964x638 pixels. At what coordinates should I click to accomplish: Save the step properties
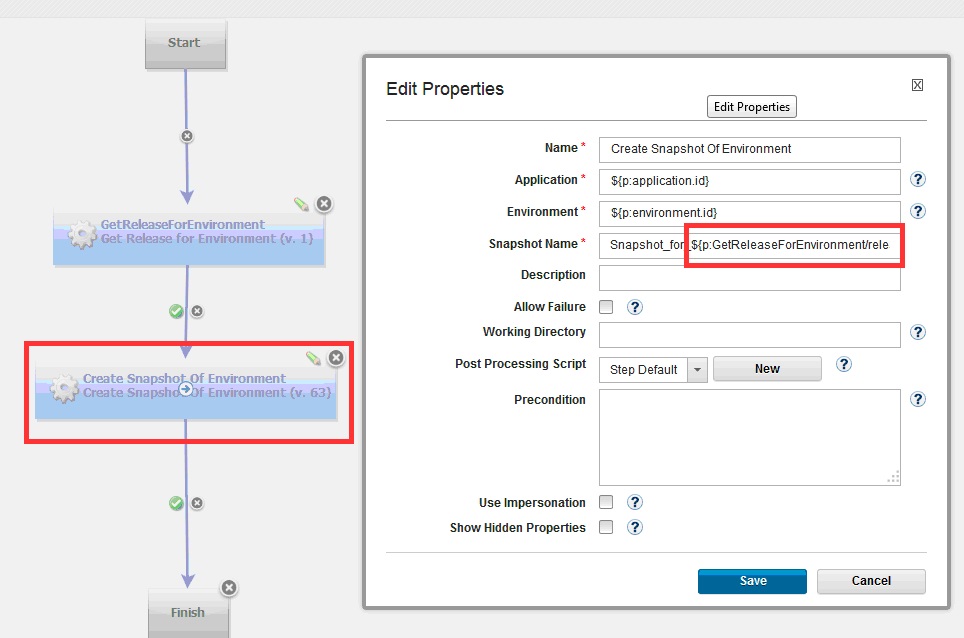(752, 581)
